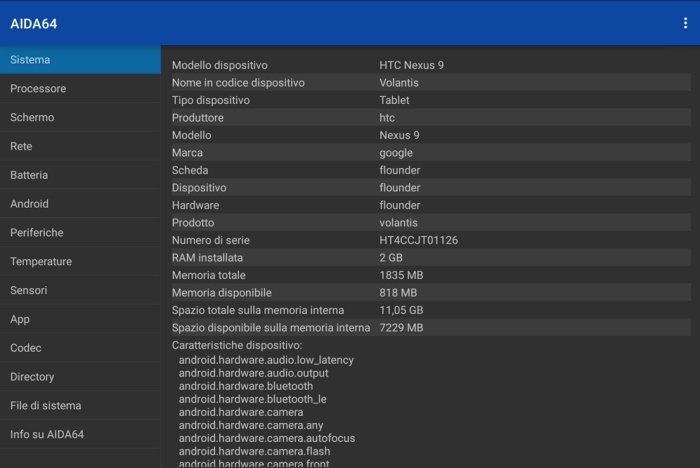Viewport: 700px width, 468px height.
Task: Open the Codec section
Action: tap(80, 348)
